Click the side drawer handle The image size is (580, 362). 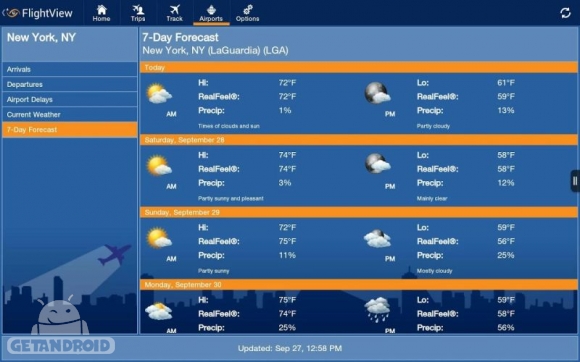tap(575, 181)
